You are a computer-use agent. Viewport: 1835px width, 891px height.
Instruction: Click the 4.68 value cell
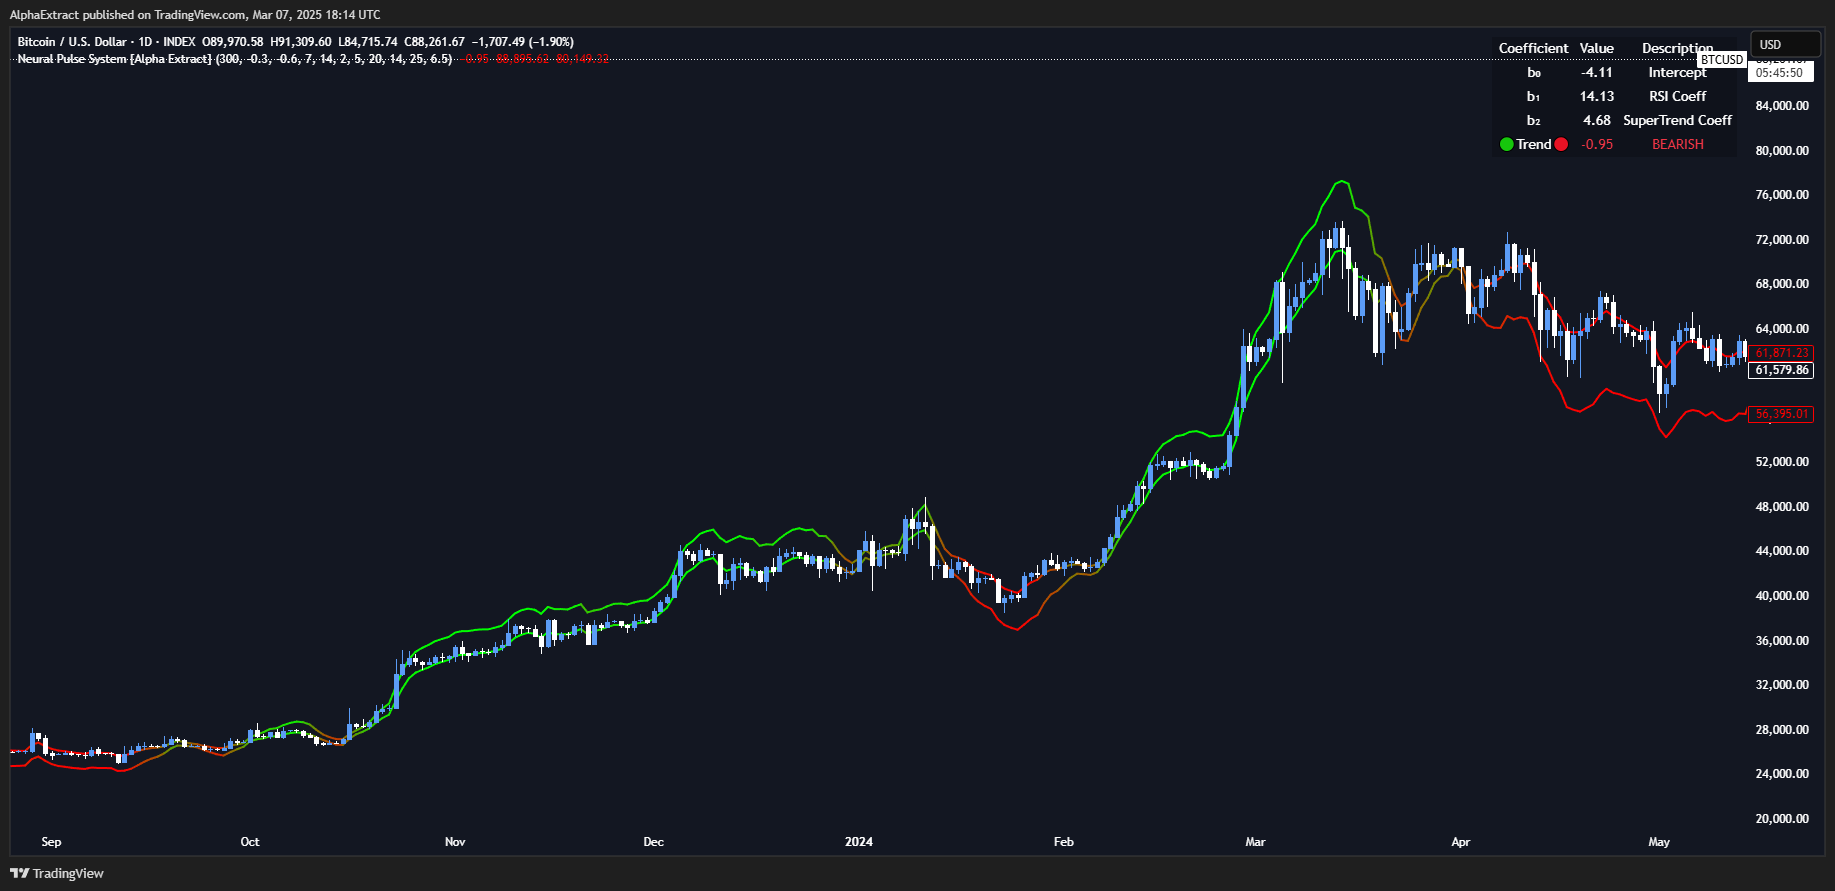[1597, 120]
